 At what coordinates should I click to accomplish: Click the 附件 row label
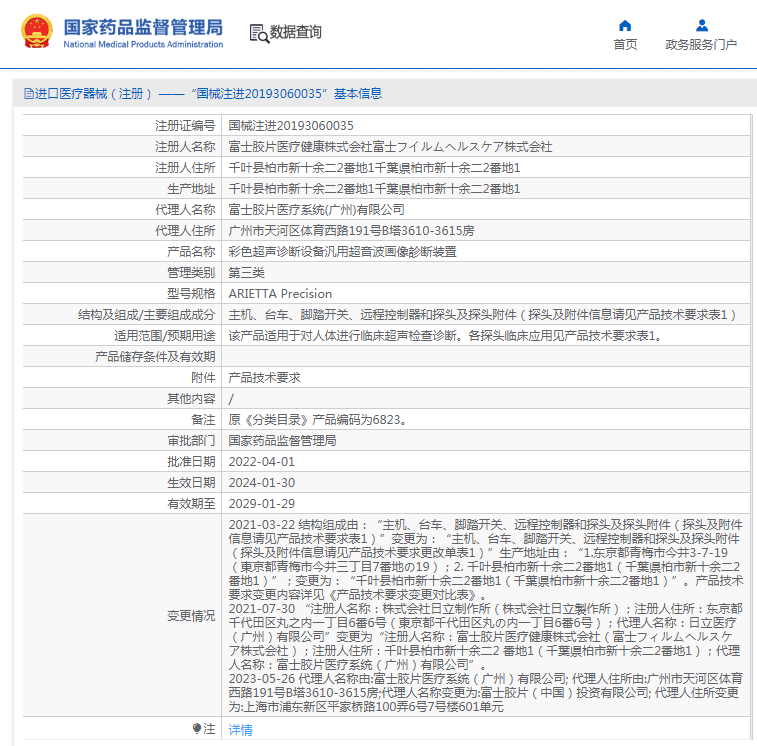pos(203,378)
